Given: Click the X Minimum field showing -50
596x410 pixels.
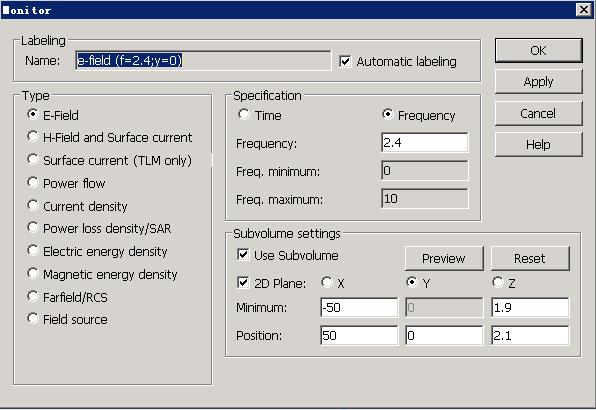Looking at the screenshot, I should click(x=359, y=307).
